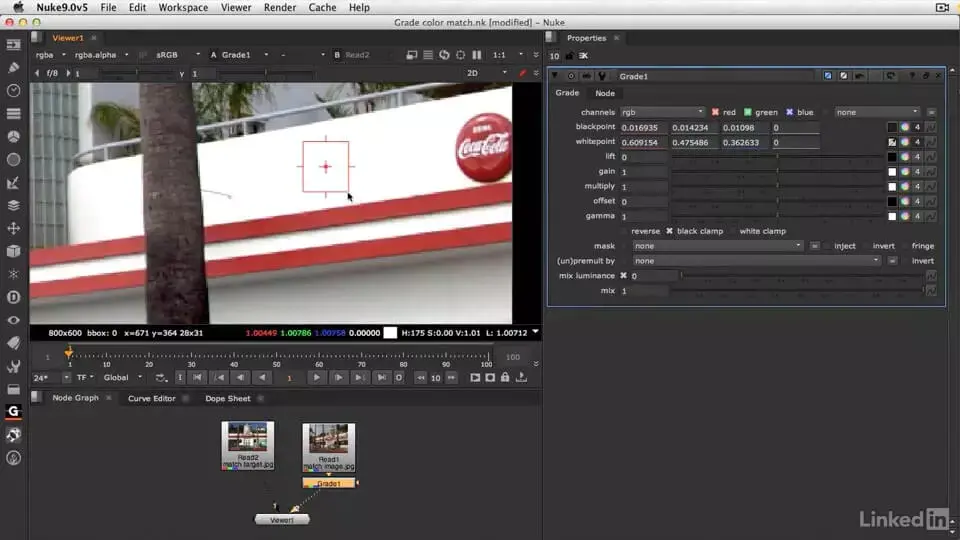Open the Workspace menu
Image resolution: width=960 pixels, height=540 pixels.
pyautogui.click(x=183, y=7)
